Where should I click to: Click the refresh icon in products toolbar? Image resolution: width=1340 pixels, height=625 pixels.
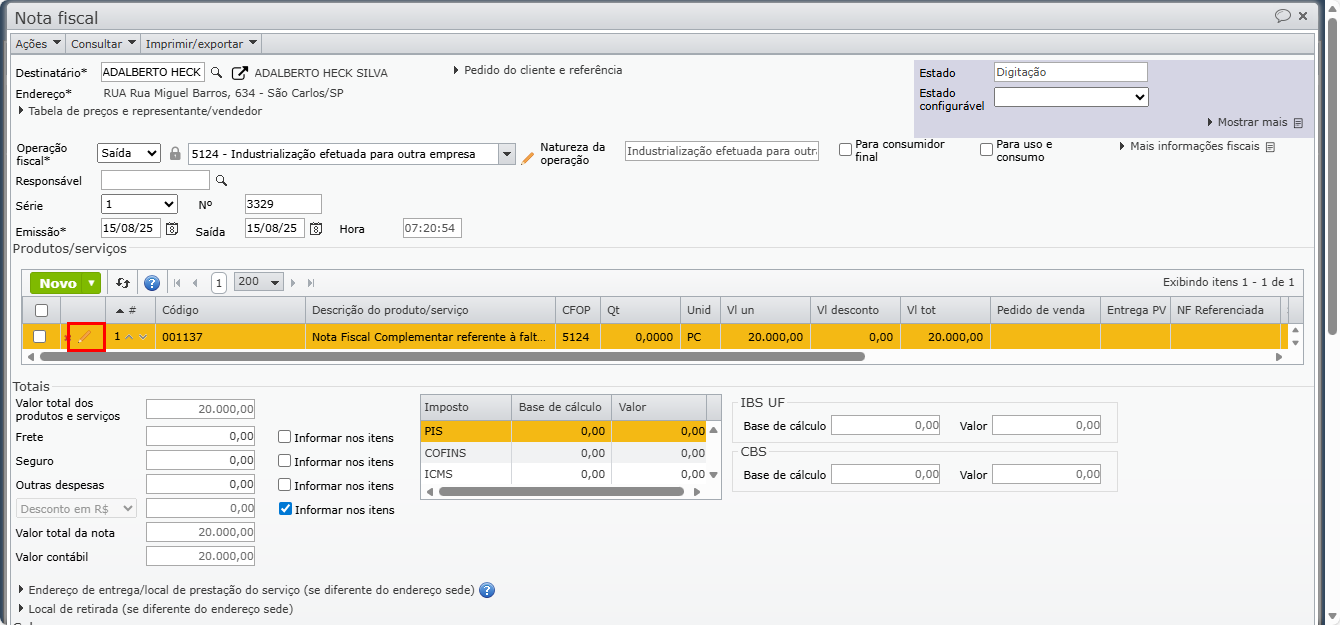[x=123, y=283]
